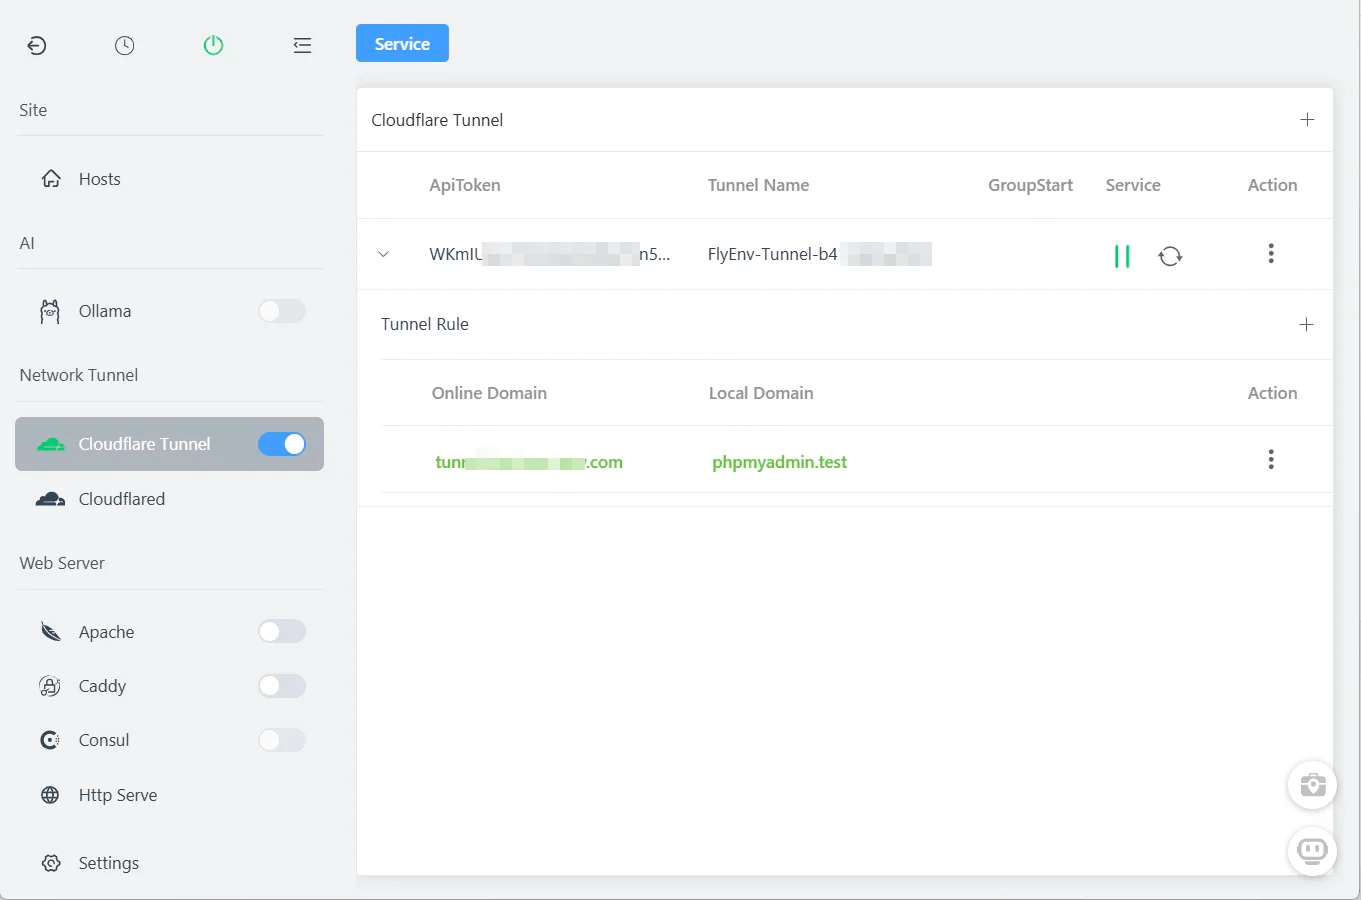Select the Cloudflared cloud icon
The width and height of the screenshot is (1361, 900).
click(x=51, y=498)
